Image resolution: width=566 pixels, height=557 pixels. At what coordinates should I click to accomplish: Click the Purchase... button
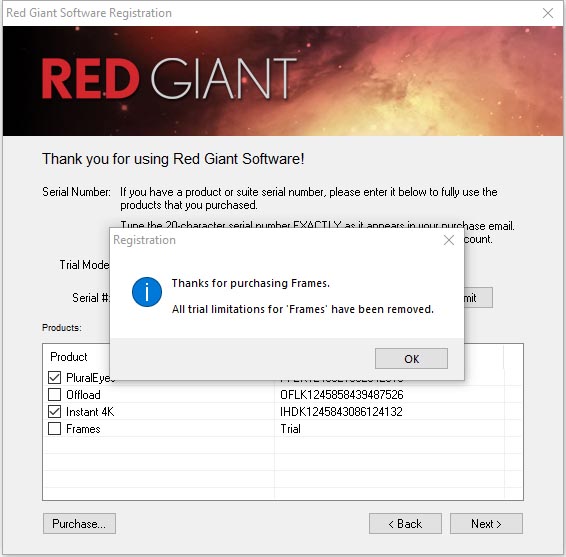click(79, 523)
